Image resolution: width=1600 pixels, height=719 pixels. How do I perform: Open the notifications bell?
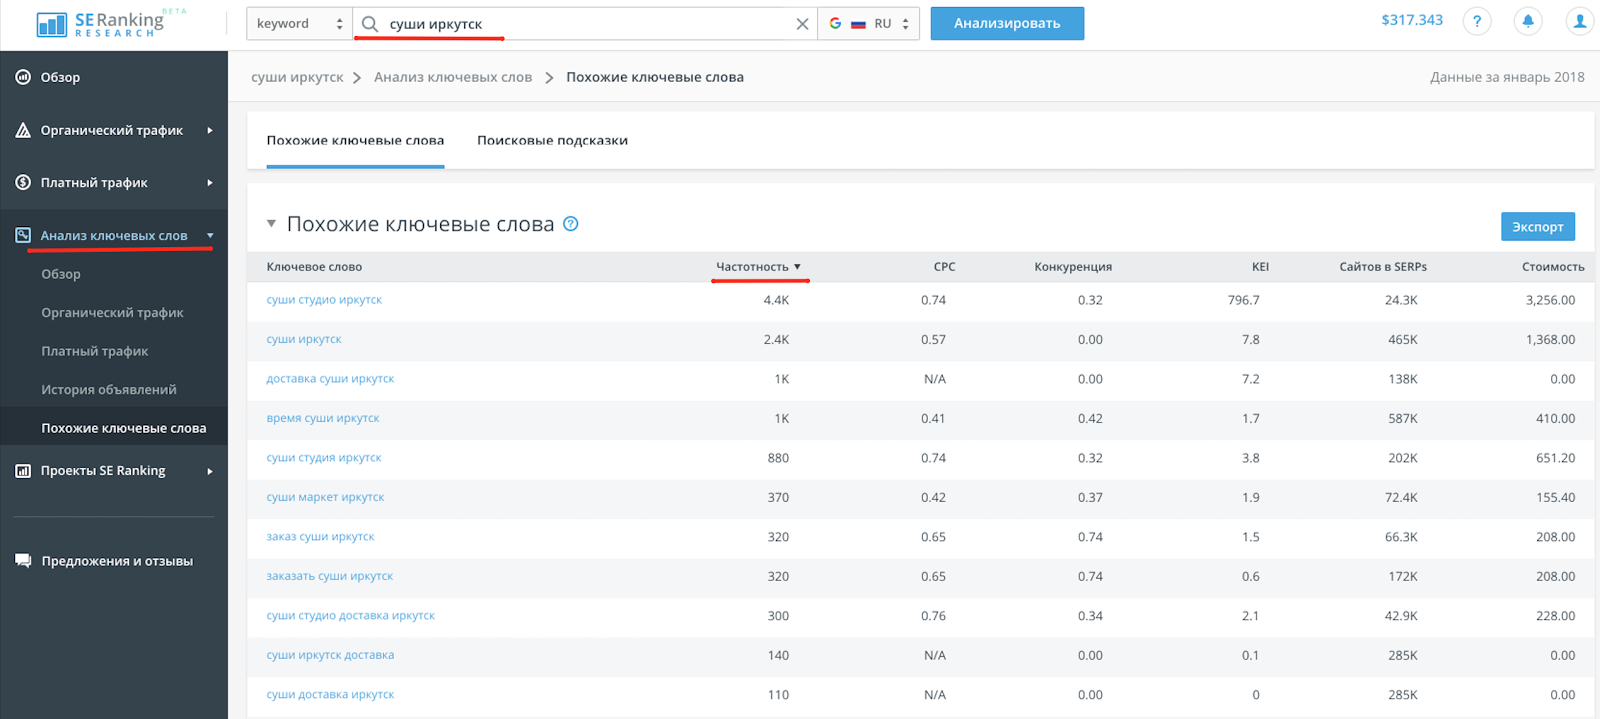[1528, 21]
